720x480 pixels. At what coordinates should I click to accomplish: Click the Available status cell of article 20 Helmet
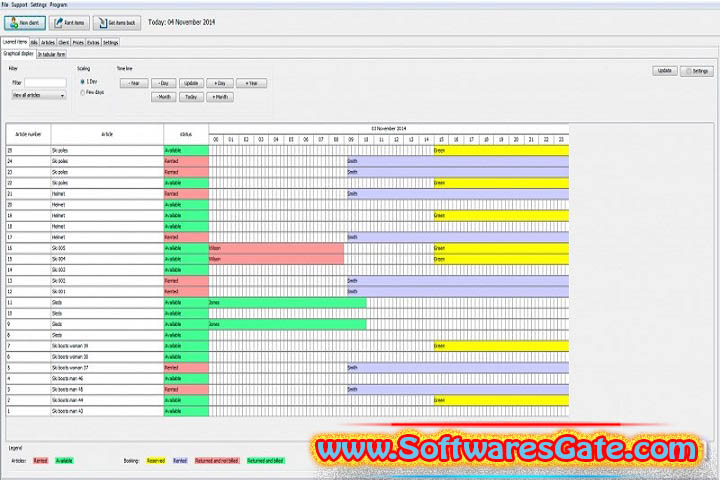tap(186, 205)
